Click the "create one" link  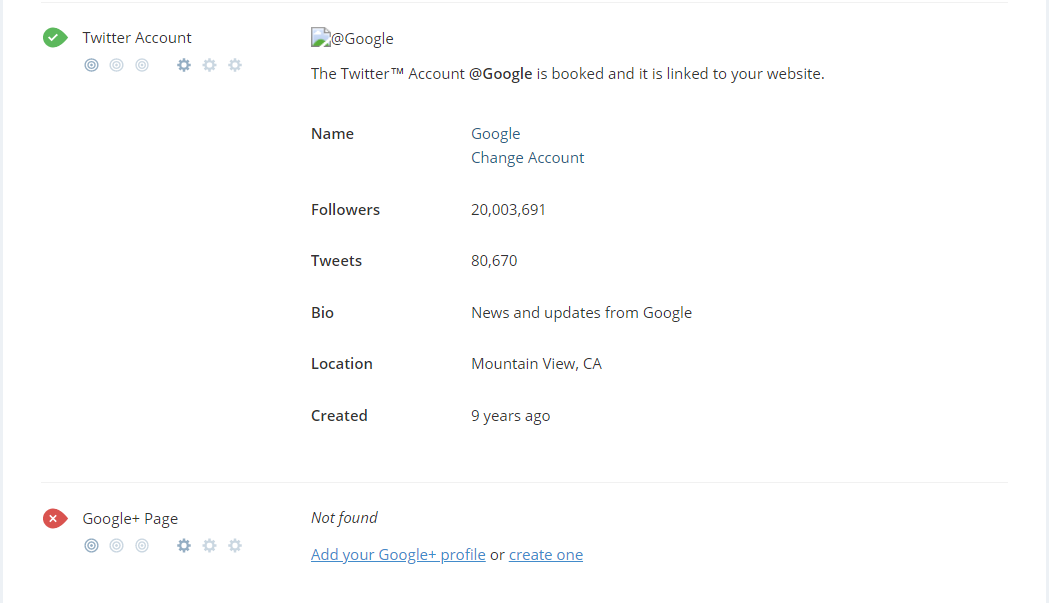coord(546,555)
